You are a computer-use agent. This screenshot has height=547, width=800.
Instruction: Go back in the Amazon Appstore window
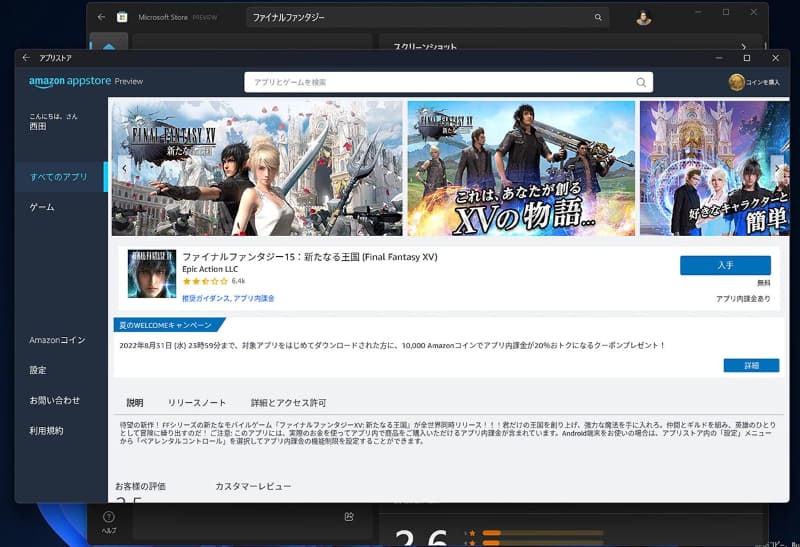tap(26, 58)
